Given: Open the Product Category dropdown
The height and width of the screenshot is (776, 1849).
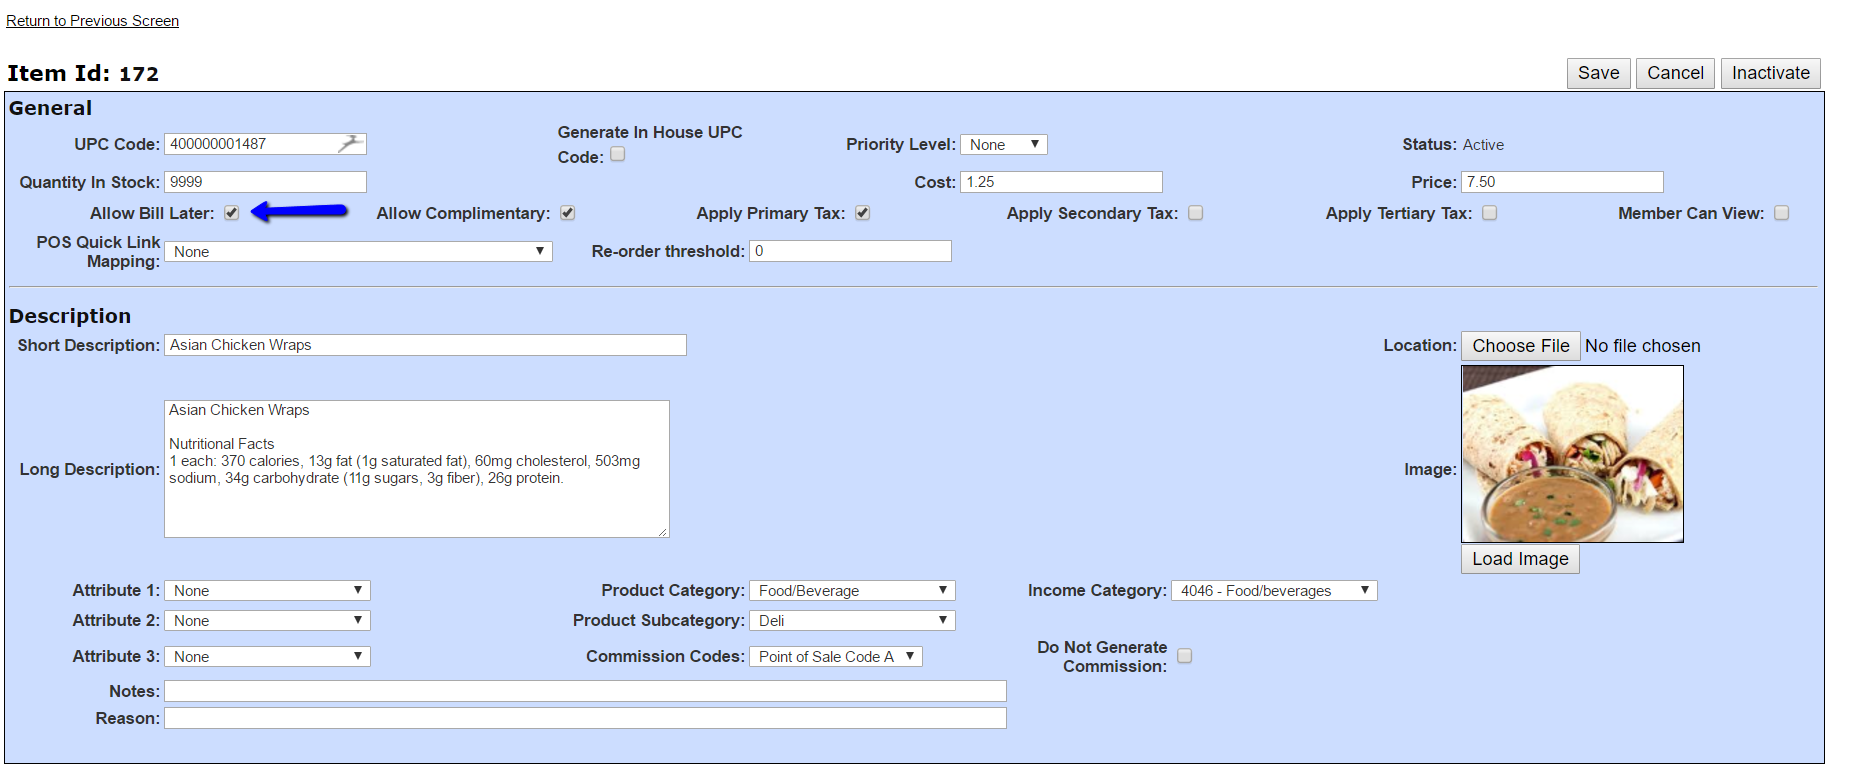Looking at the screenshot, I should (x=852, y=590).
